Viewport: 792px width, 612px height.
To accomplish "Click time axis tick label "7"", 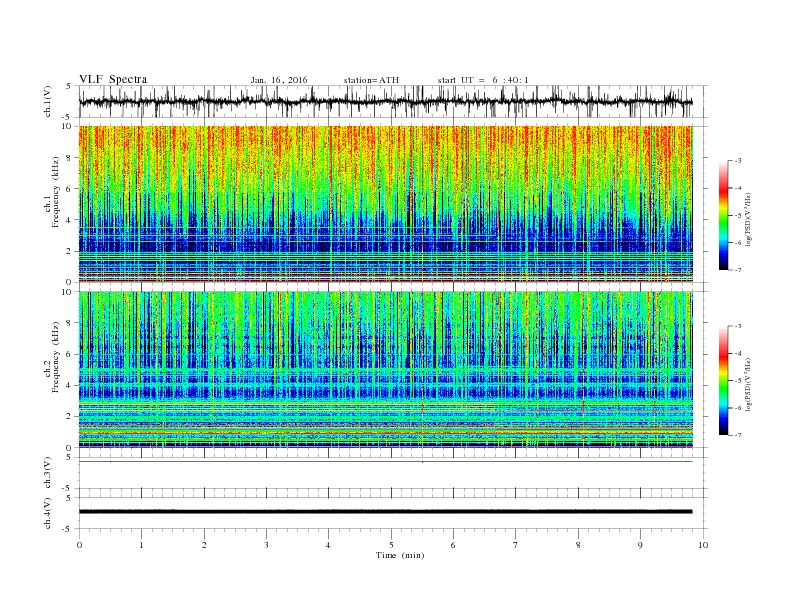I will pyautogui.click(x=516, y=545).
